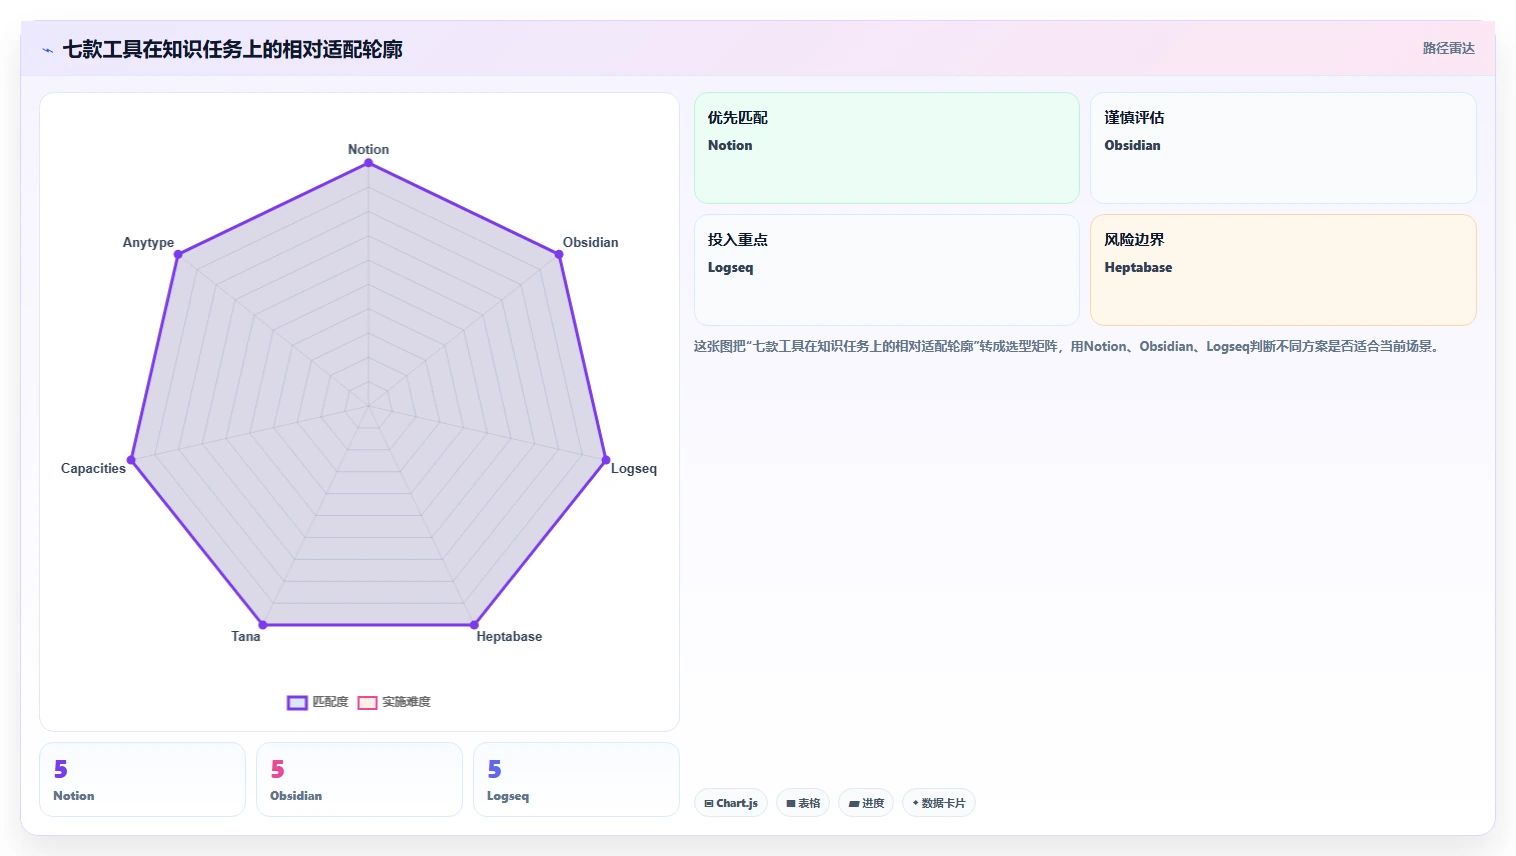The height and width of the screenshot is (856, 1516).
Task: Click the Notion axis label on radar
Action: pos(368,149)
